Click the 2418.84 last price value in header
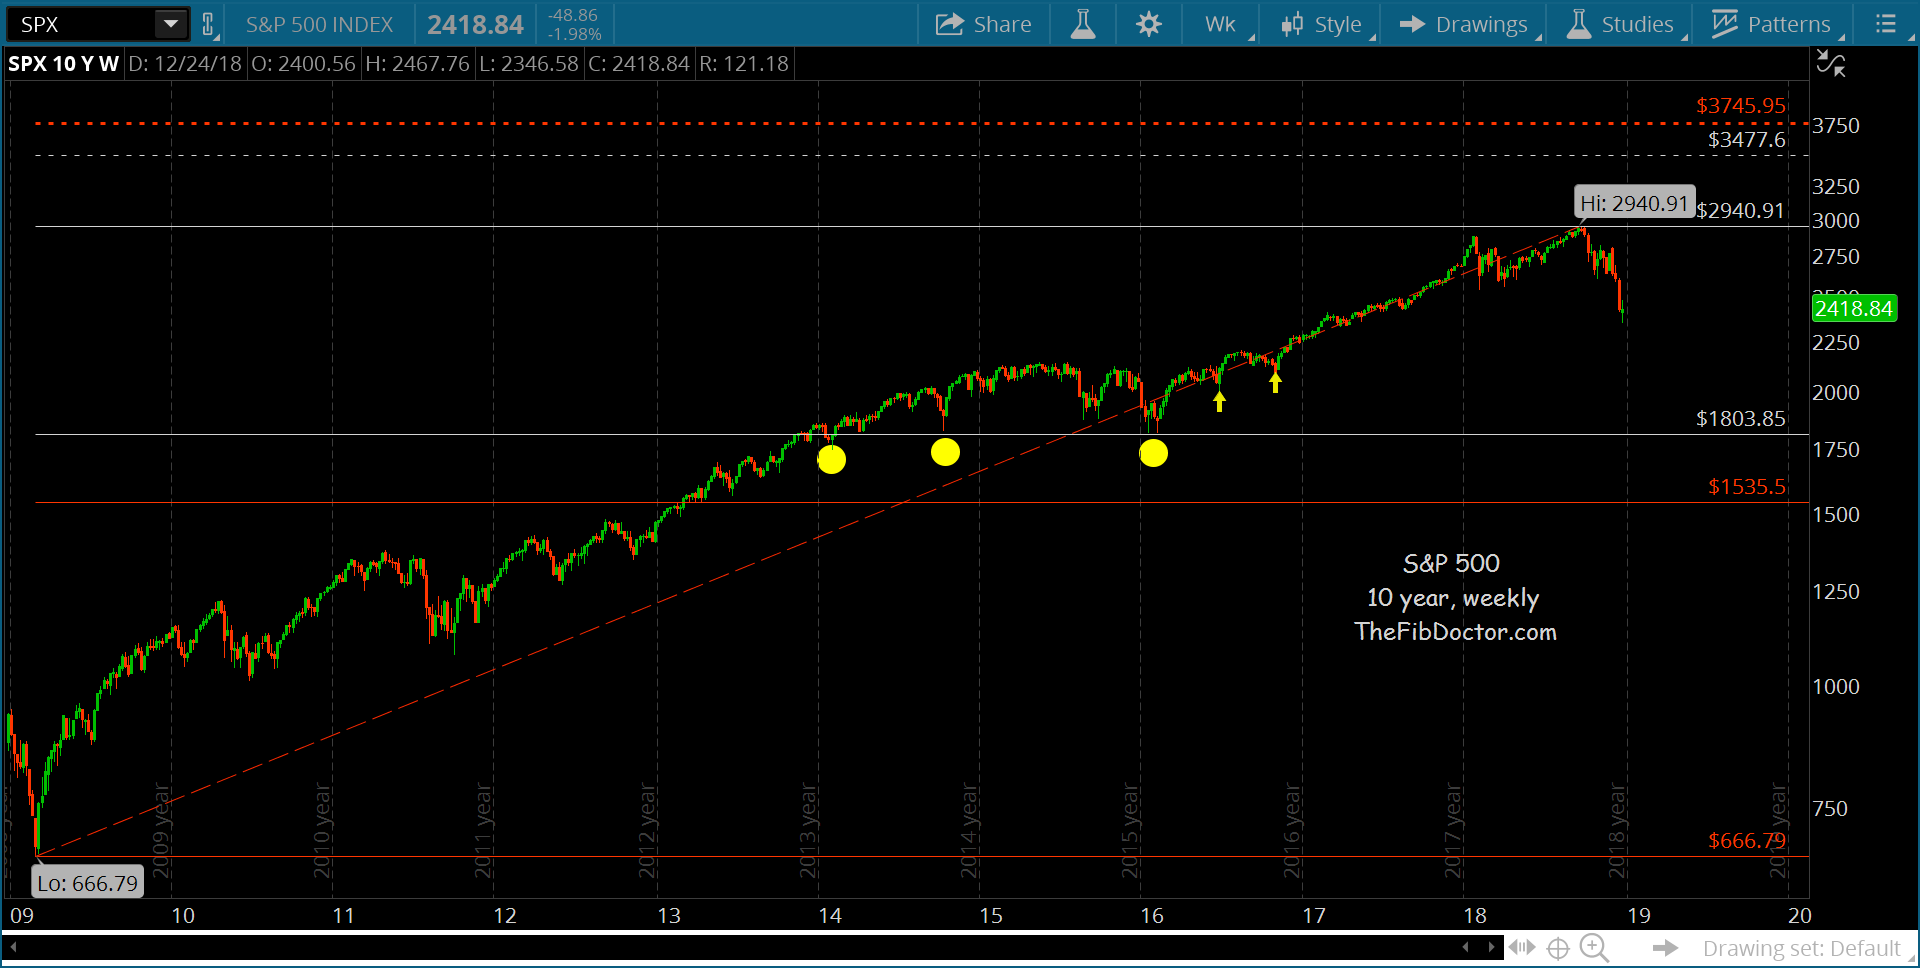The width and height of the screenshot is (1920, 968). click(x=475, y=24)
